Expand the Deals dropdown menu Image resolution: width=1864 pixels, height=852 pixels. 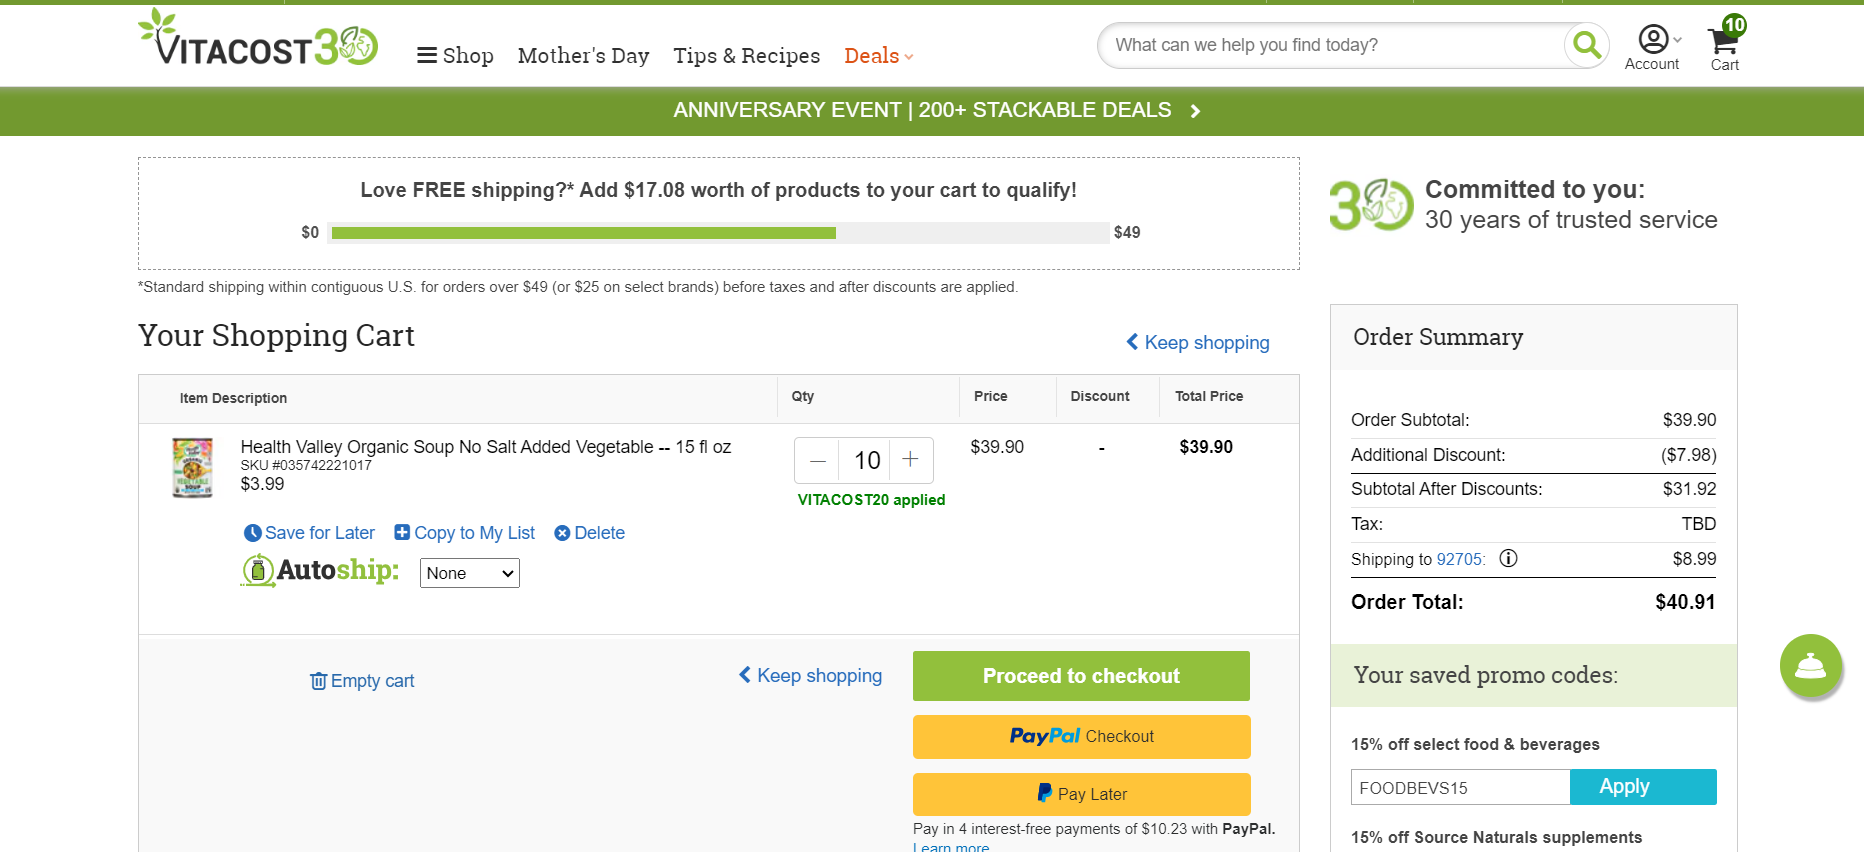pyautogui.click(x=879, y=56)
